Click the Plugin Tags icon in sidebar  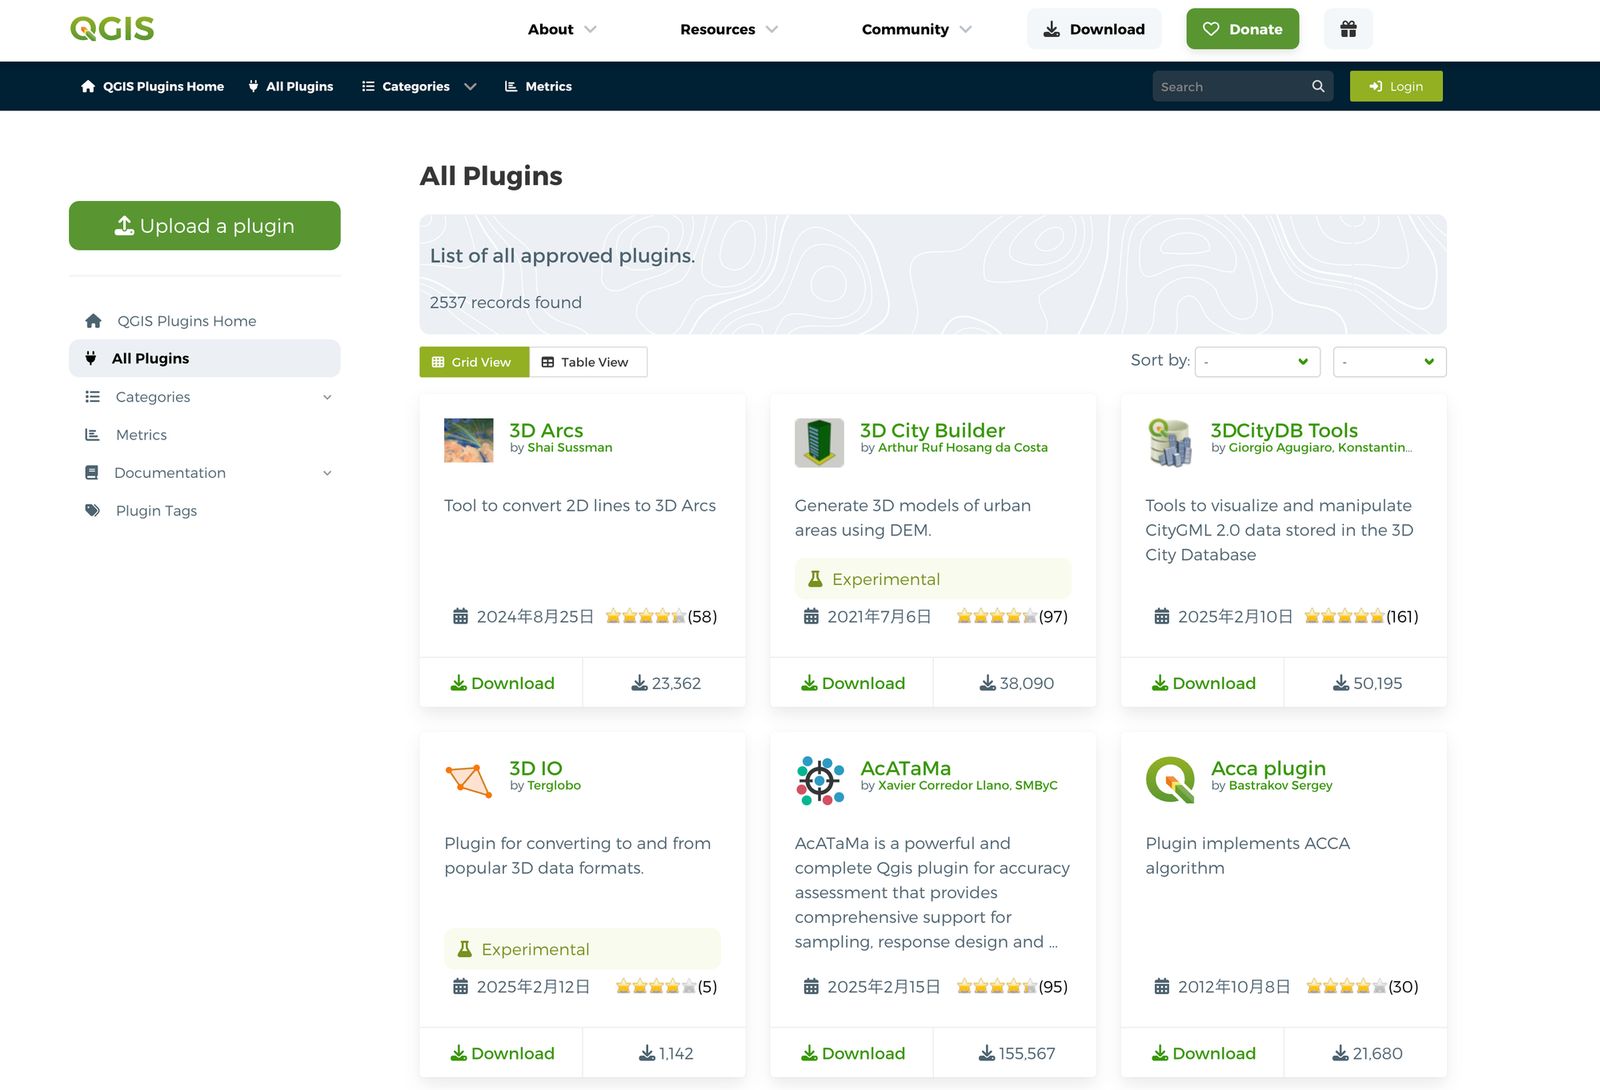click(x=93, y=511)
